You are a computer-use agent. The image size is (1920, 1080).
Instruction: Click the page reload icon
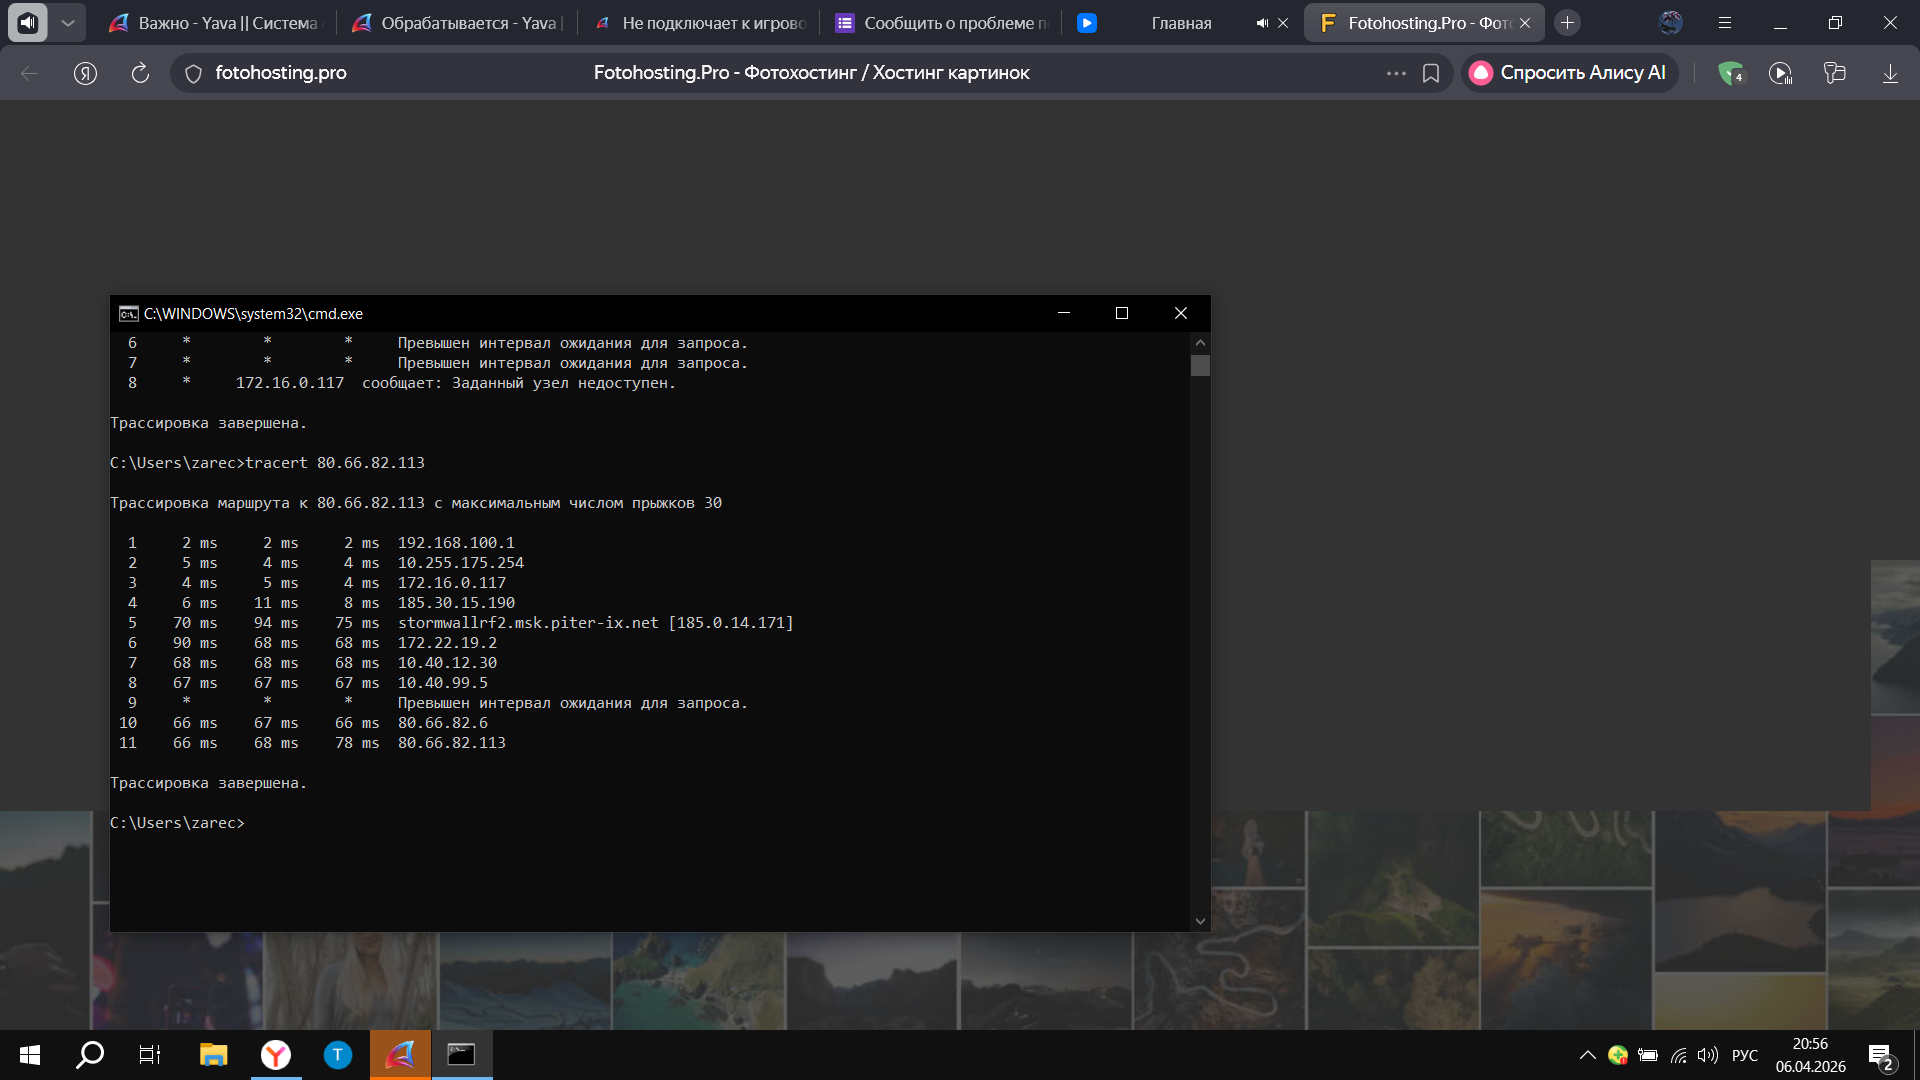[140, 73]
